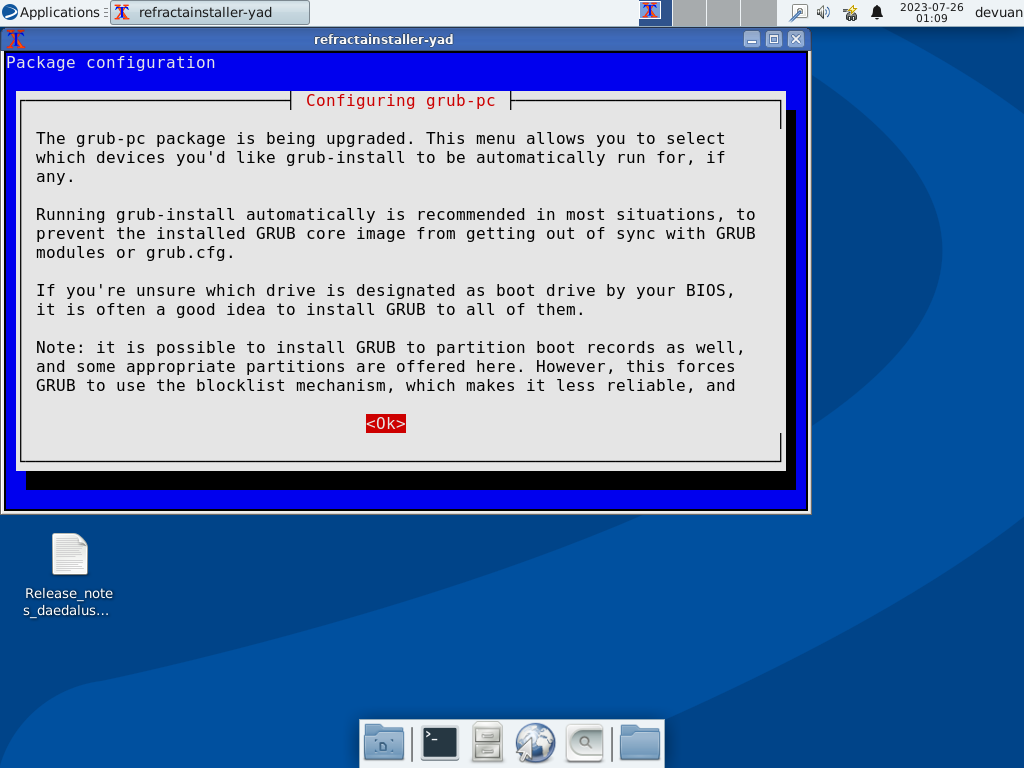Image resolution: width=1024 pixels, height=768 pixels.
Task: Minimize the refractainstaller-yad window
Action: click(752, 39)
